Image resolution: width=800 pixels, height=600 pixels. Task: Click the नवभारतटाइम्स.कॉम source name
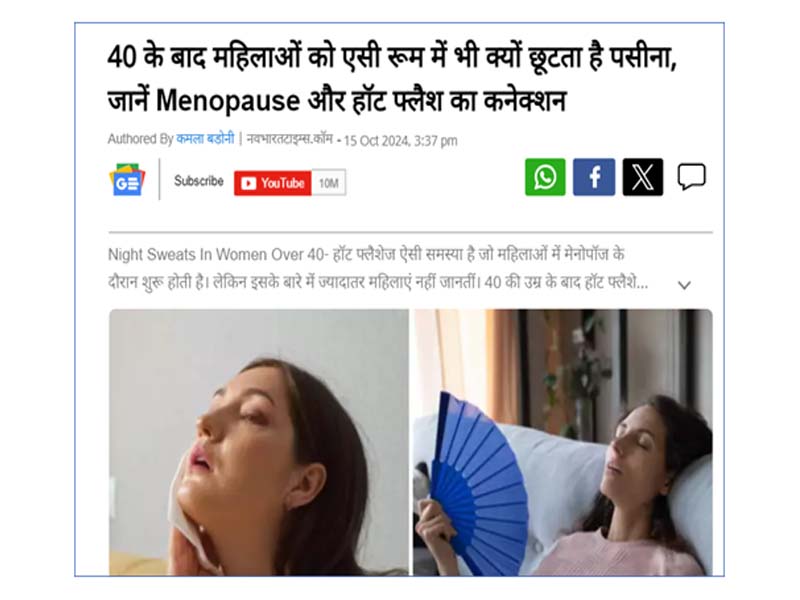pos(289,139)
